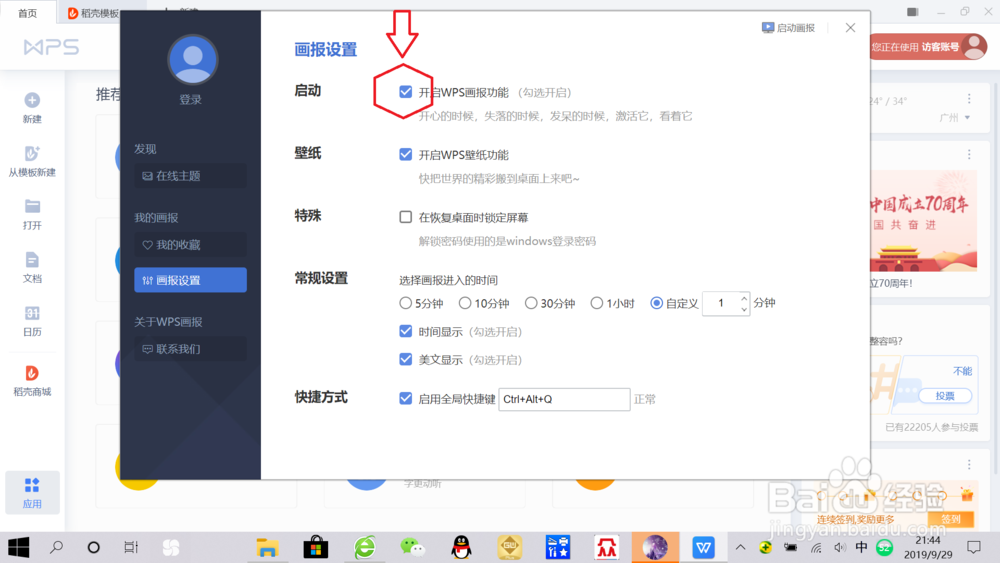
Task: Open the notification center icon
Action: (974, 547)
